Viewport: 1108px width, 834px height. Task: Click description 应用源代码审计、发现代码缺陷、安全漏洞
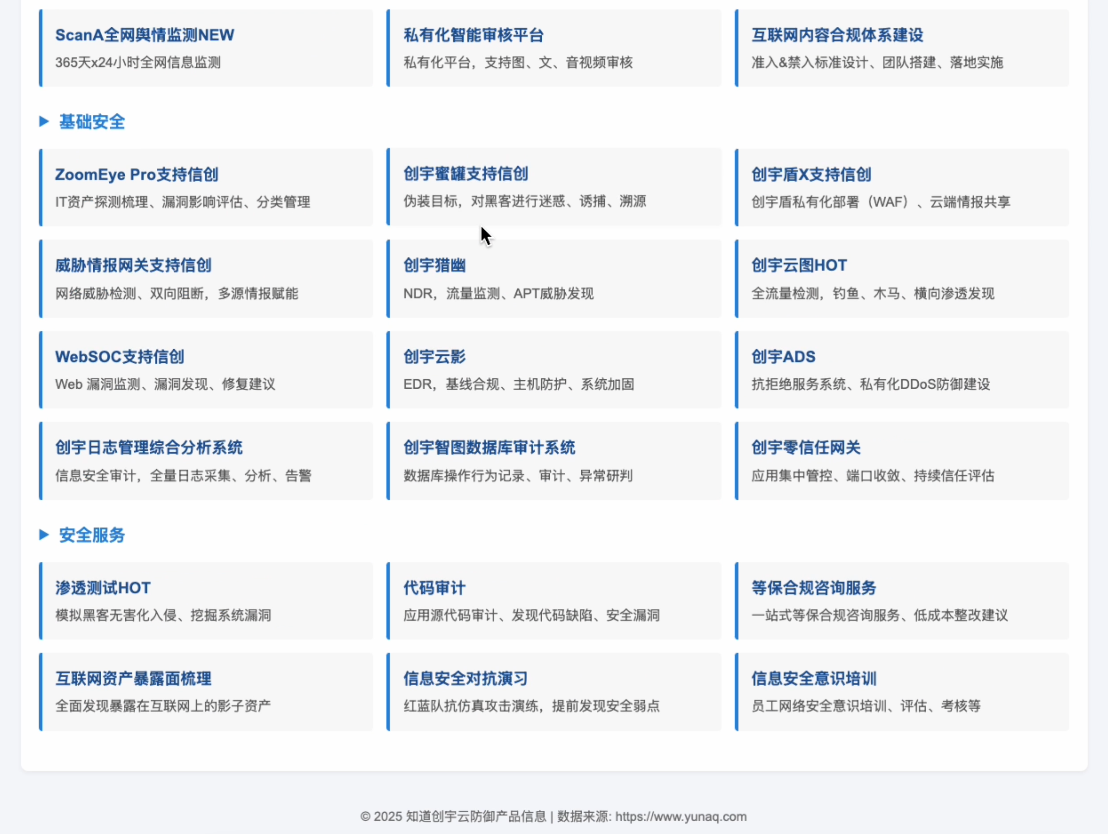click(531, 616)
